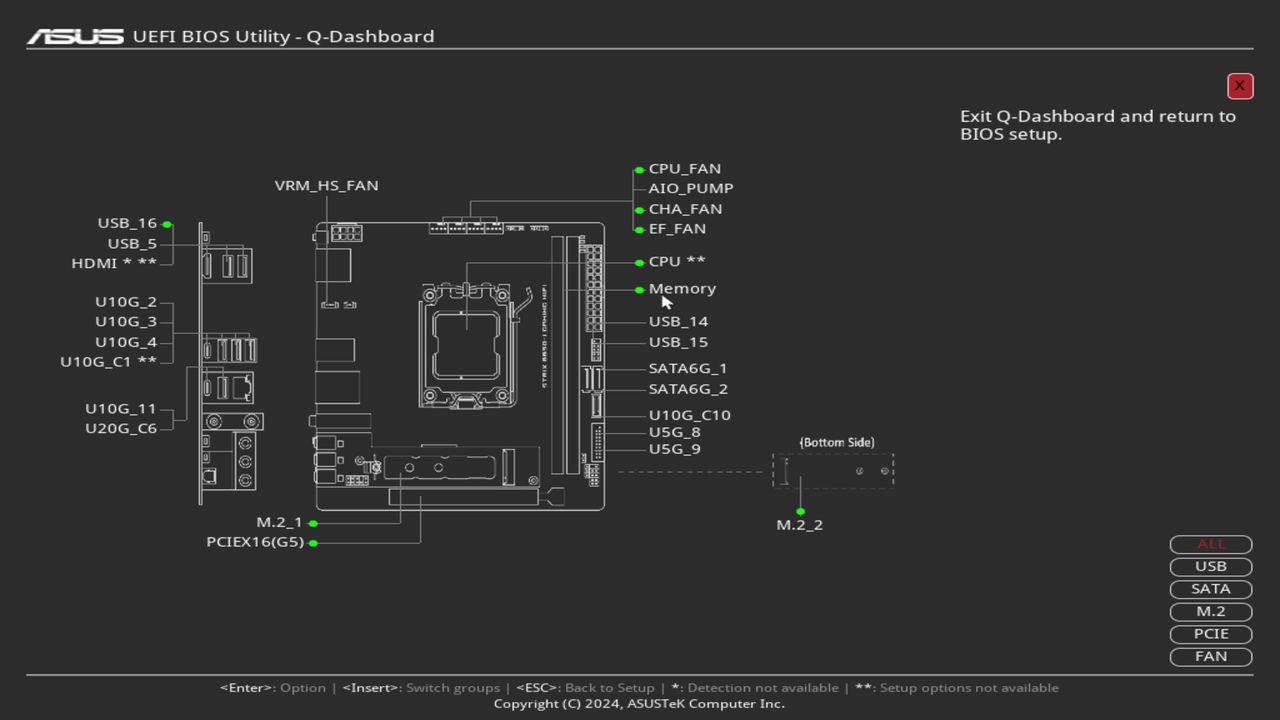Select the USB_14 header label

tap(678, 322)
